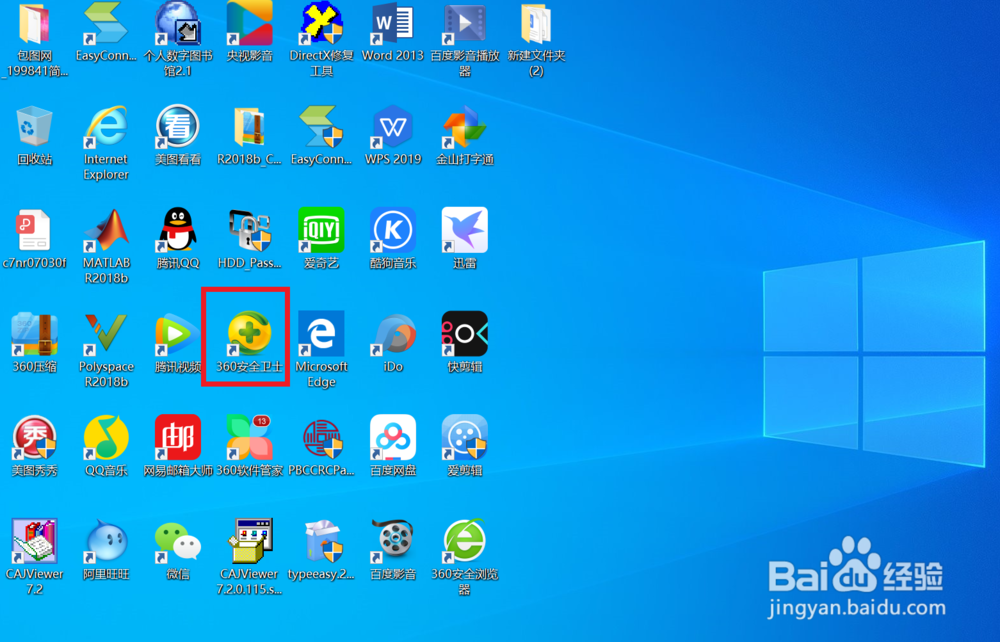Launch 腾讯QQ

tap(178, 232)
